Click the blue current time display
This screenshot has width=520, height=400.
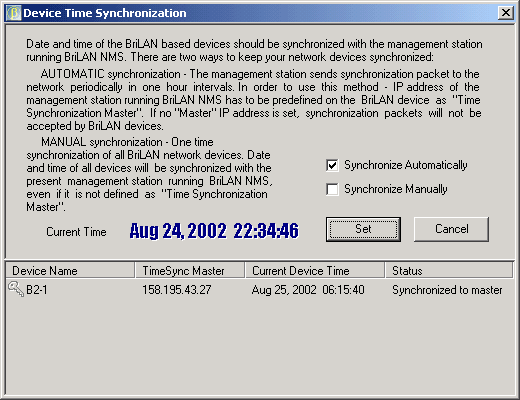click(x=214, y=231)
